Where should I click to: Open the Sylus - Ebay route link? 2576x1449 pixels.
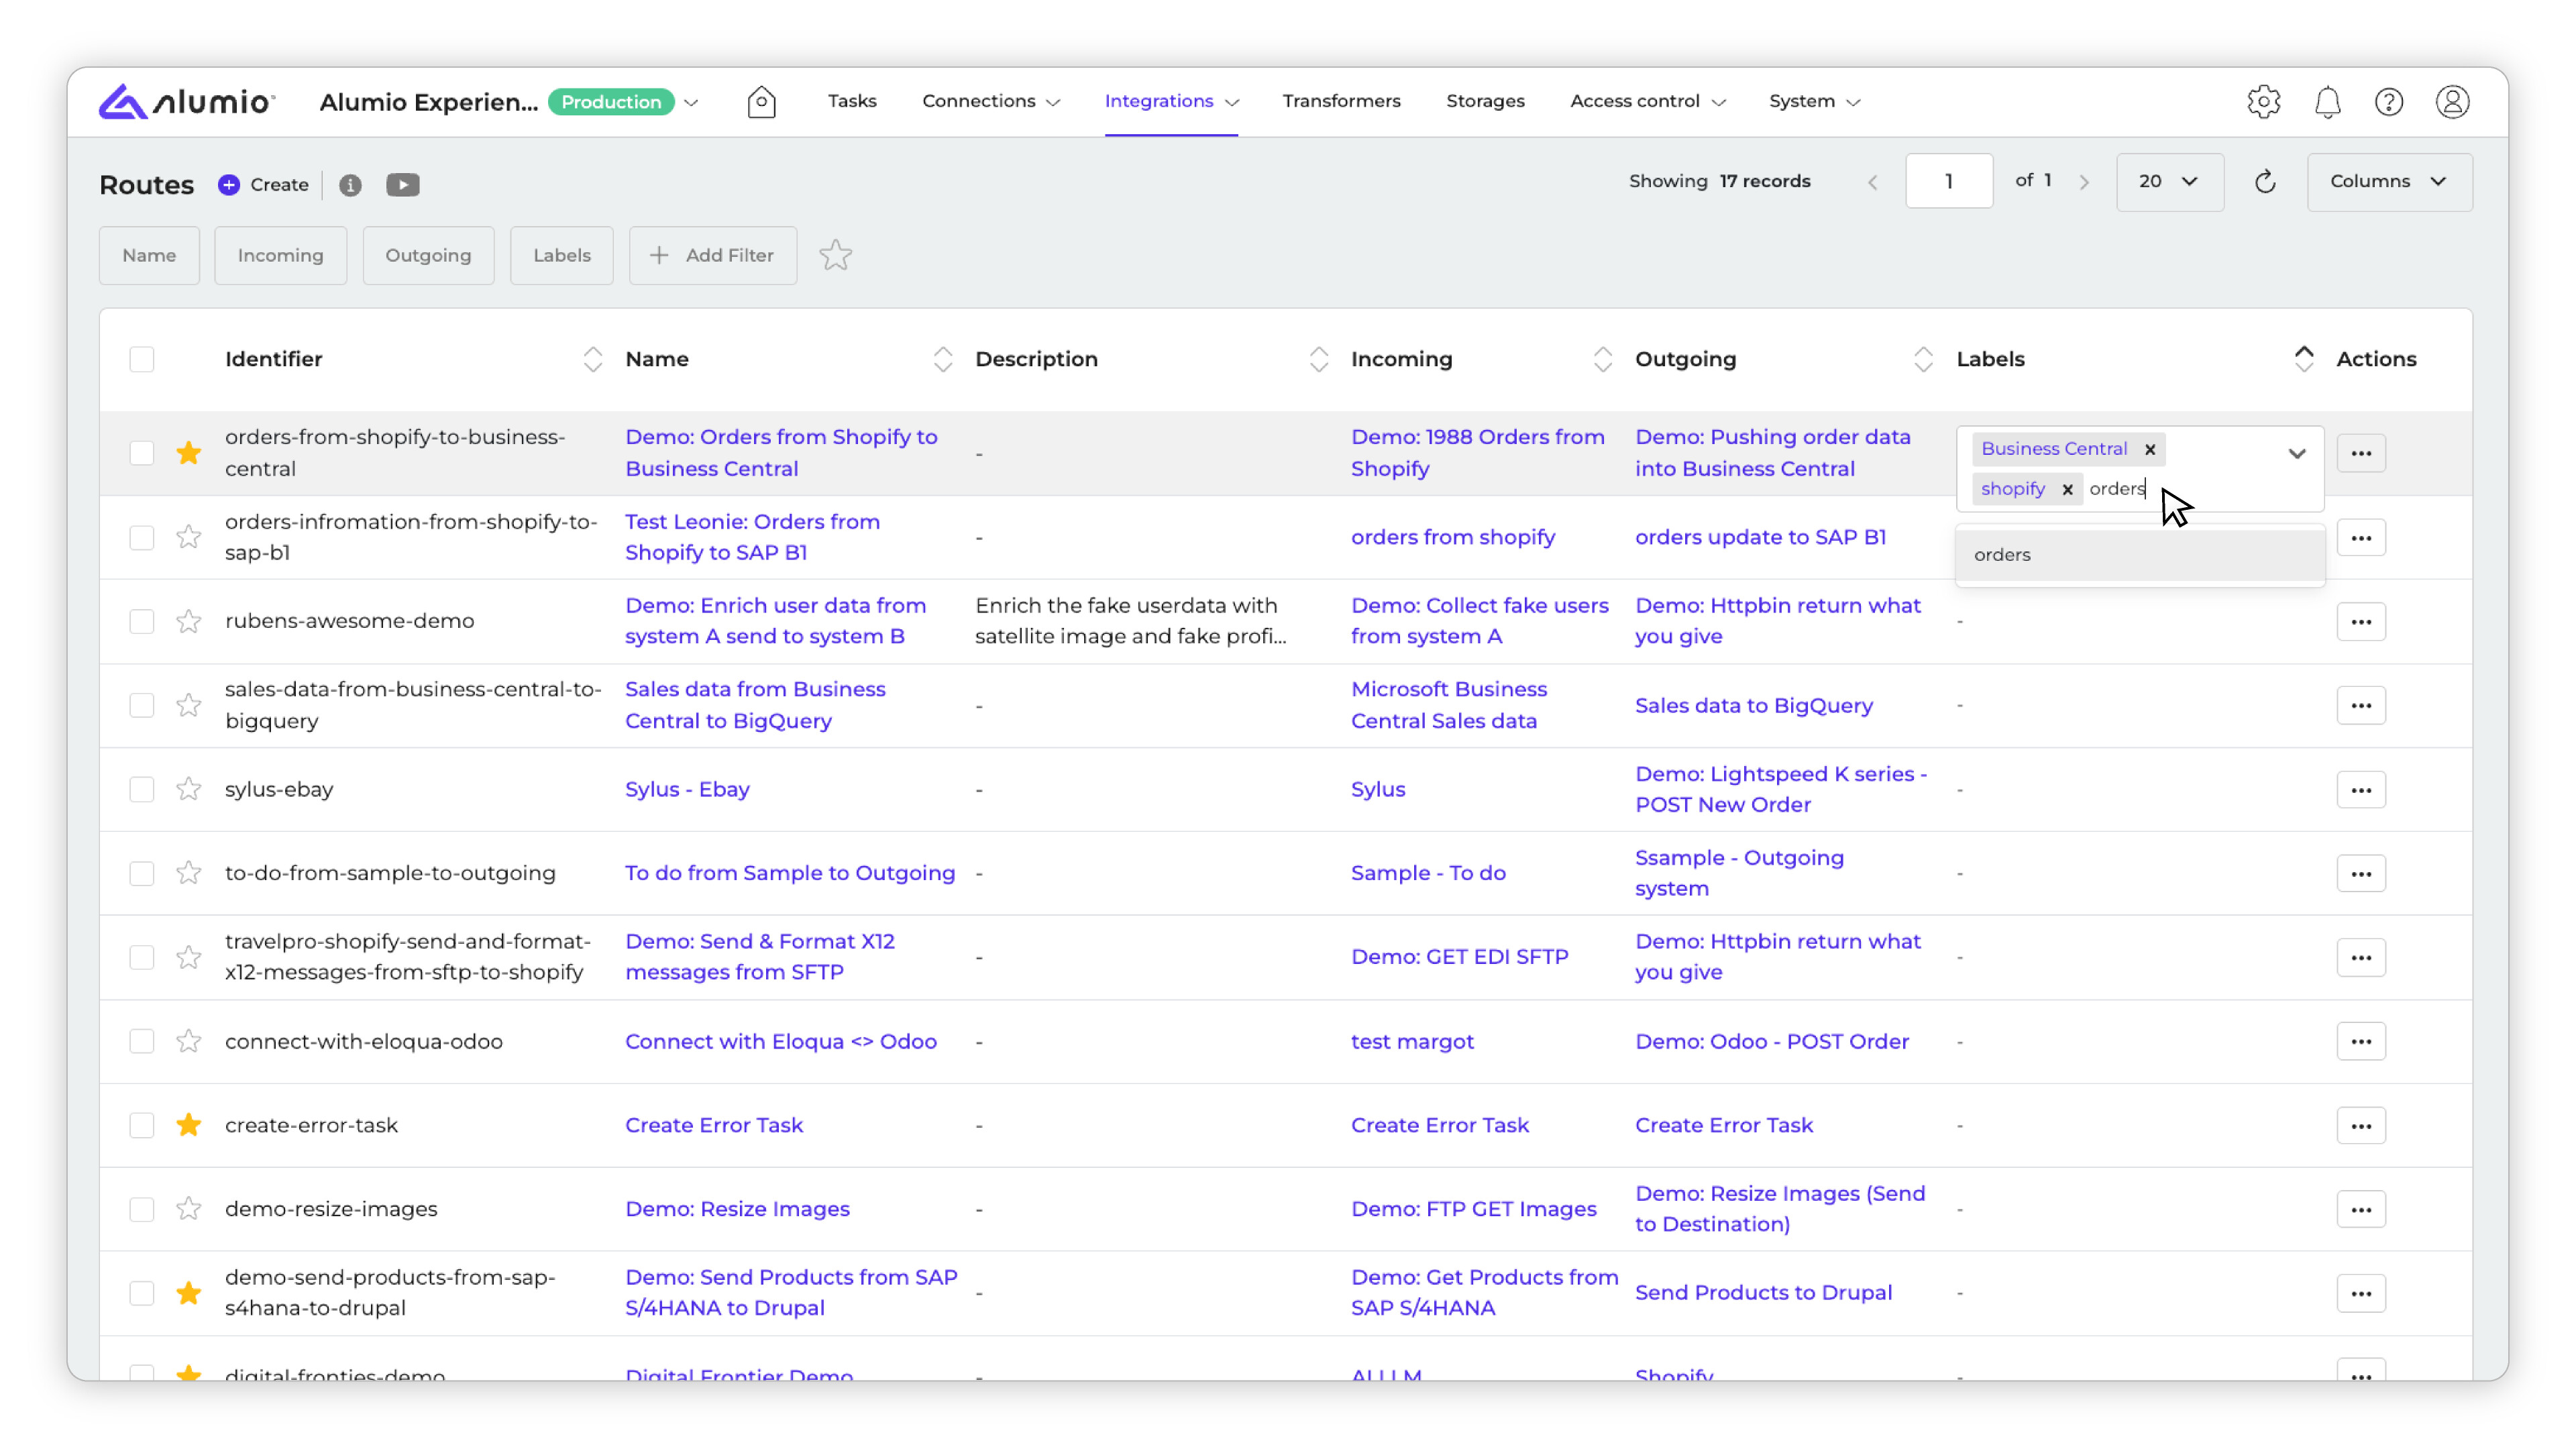687,789
